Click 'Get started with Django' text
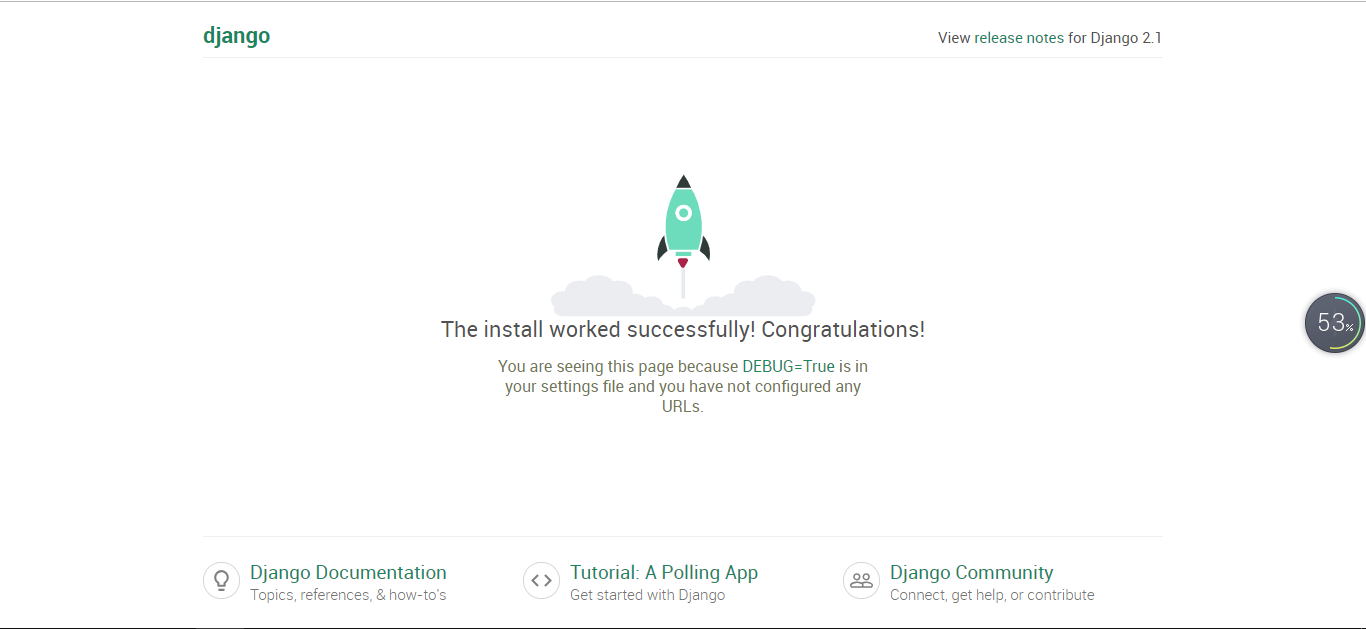This screenshot has width=1366, height=629. 647,595
